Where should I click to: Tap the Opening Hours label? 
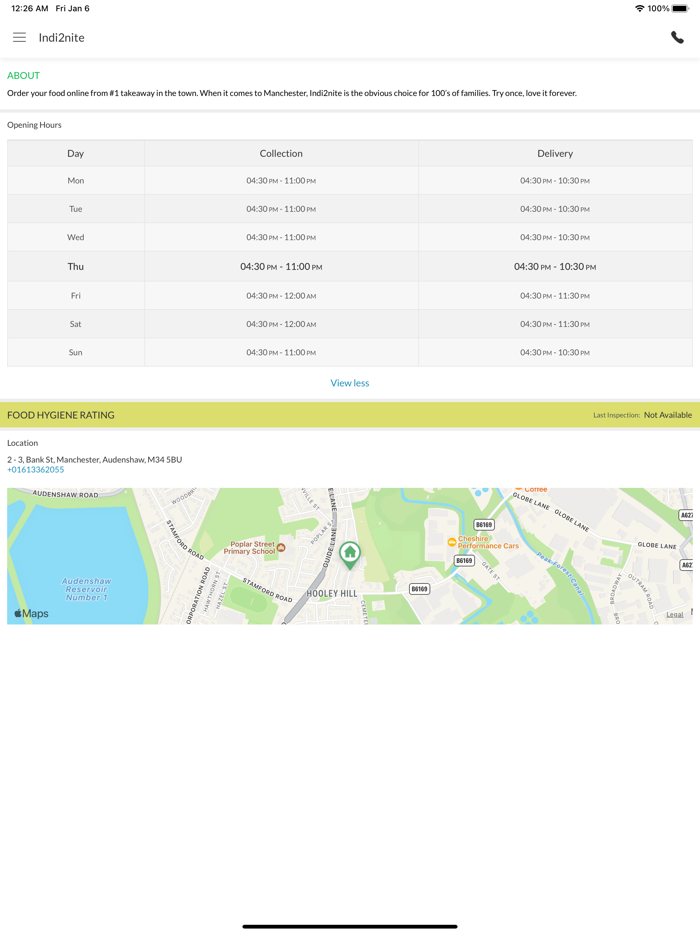[34, 125]
